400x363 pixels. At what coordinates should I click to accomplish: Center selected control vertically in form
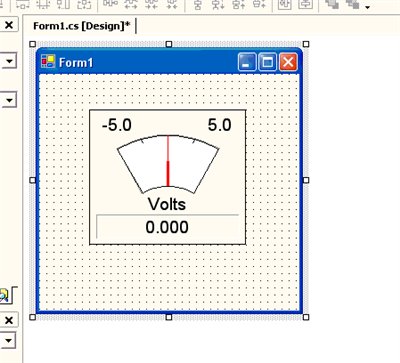coord(305,5)
